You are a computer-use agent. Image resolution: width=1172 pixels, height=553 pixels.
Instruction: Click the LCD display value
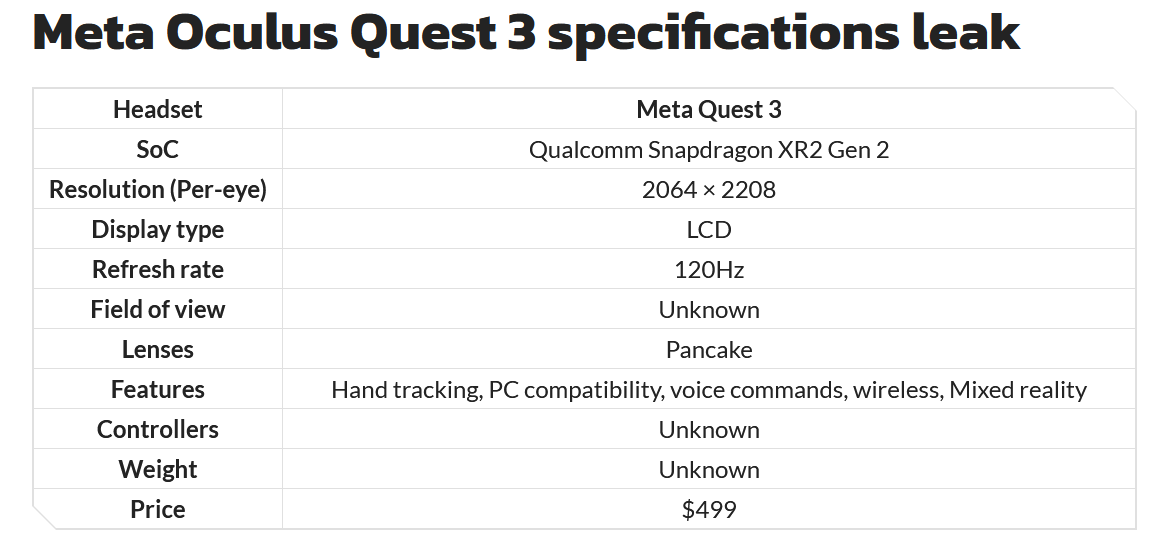(709, 229)
